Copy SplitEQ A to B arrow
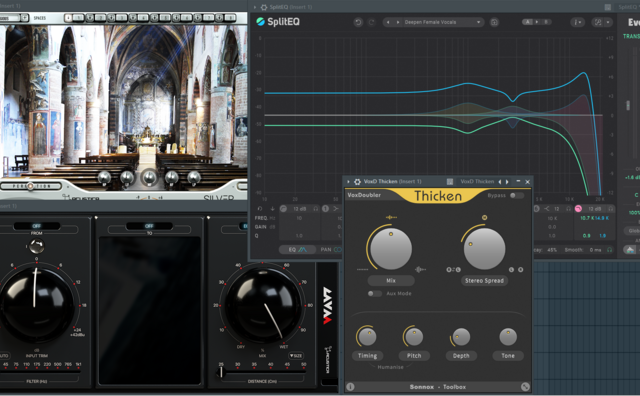Screen dimensions: 640x396 [537, 22]
